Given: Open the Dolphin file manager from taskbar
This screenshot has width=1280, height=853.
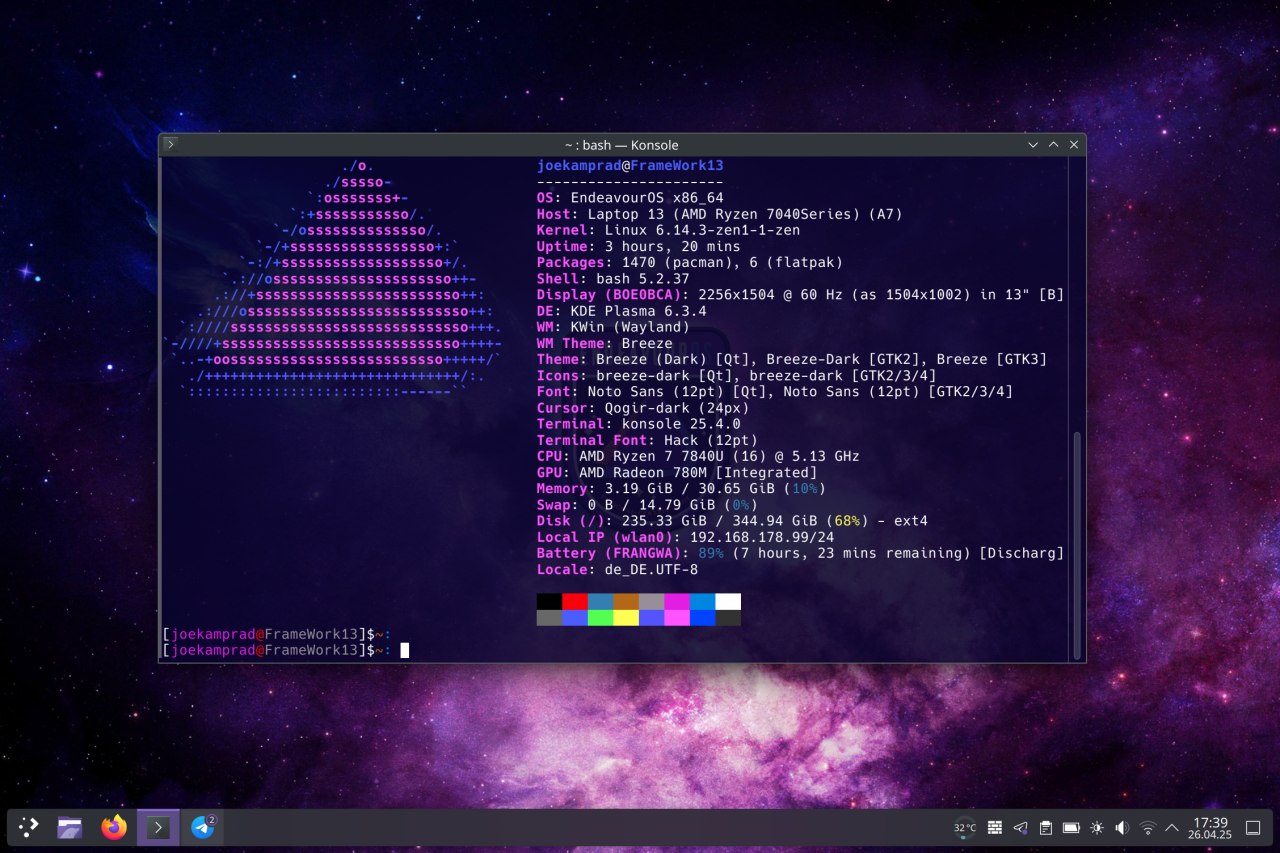Looking at the screenshot, I should 70,827.
